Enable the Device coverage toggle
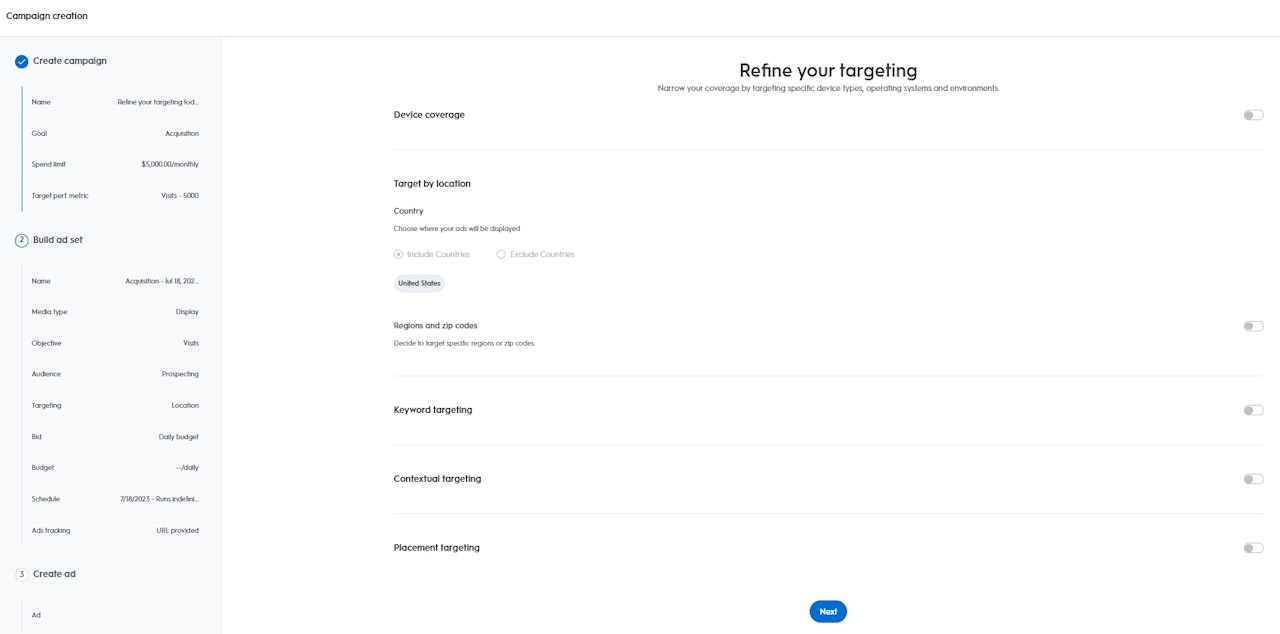This screenshot has height=634, width=1280. tap(1253, 115)
